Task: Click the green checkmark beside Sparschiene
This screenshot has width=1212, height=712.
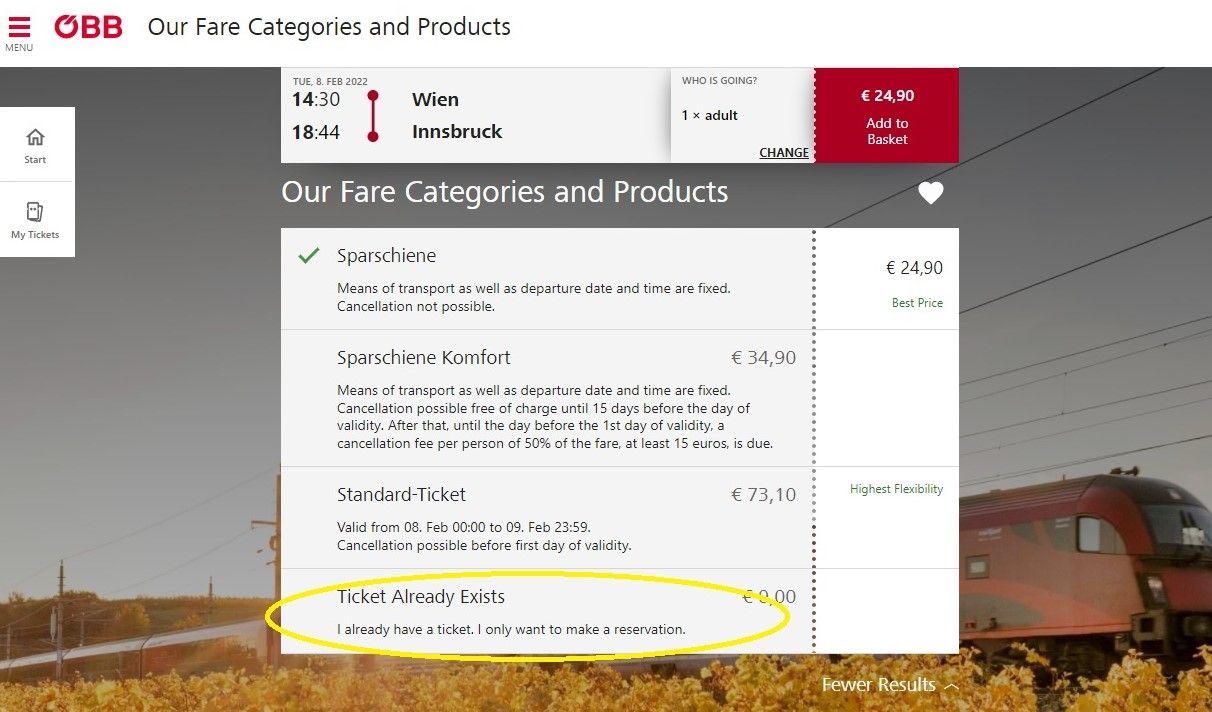Action: pos(307,255)
